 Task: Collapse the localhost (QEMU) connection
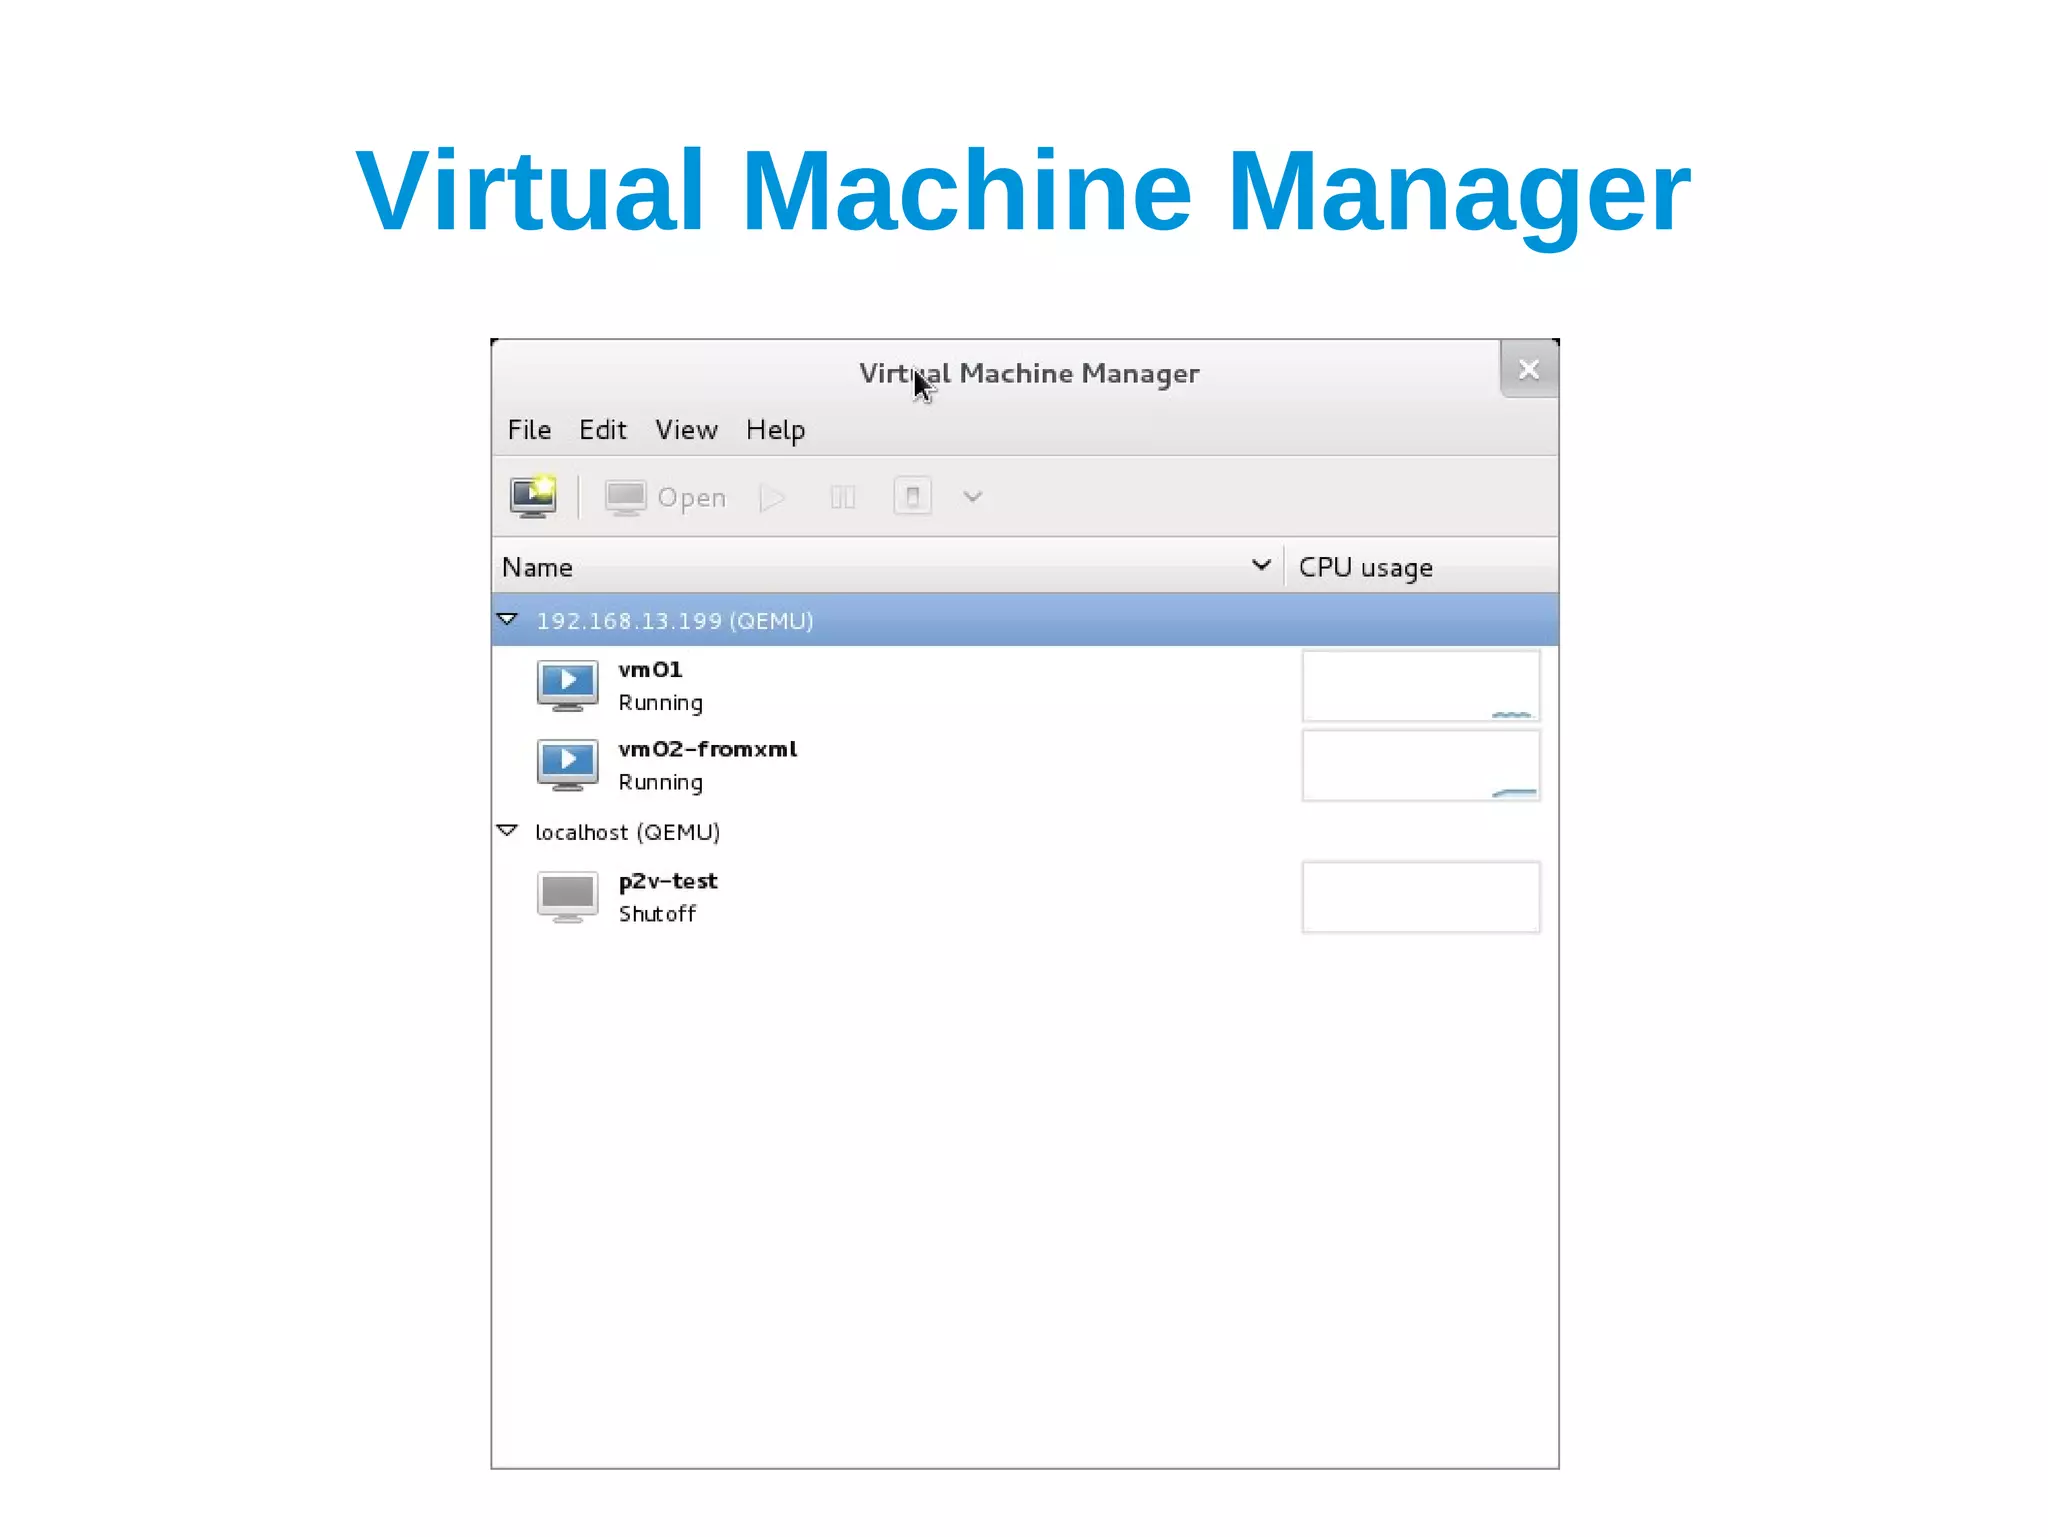point(508,831)
